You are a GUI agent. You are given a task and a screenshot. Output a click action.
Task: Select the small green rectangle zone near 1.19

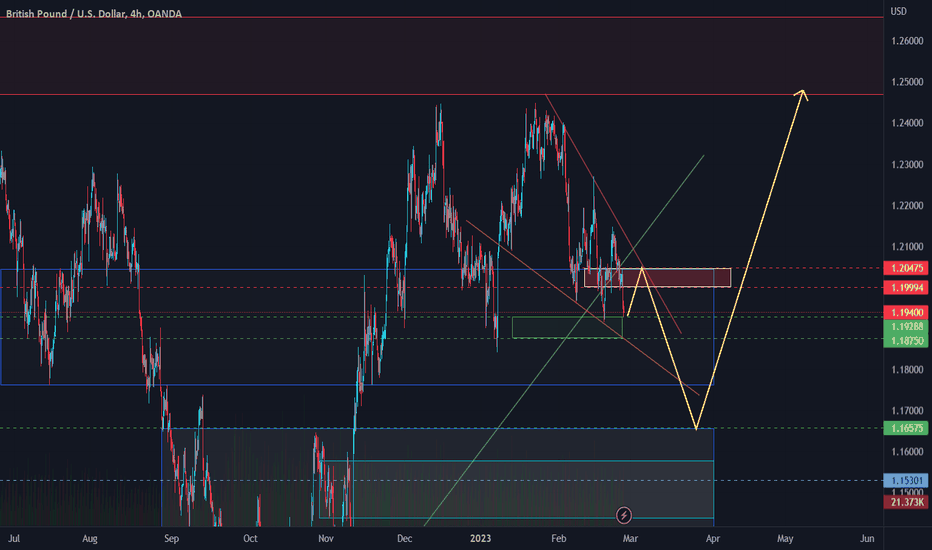[567, 327]
